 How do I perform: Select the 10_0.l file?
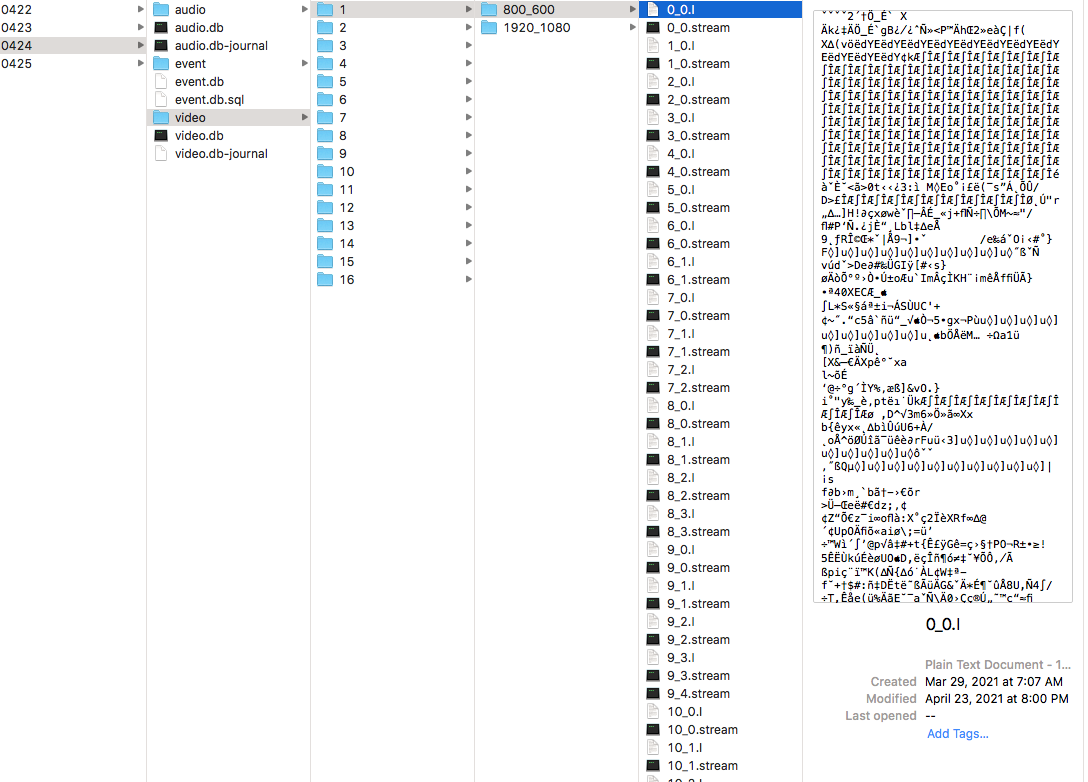720,712
